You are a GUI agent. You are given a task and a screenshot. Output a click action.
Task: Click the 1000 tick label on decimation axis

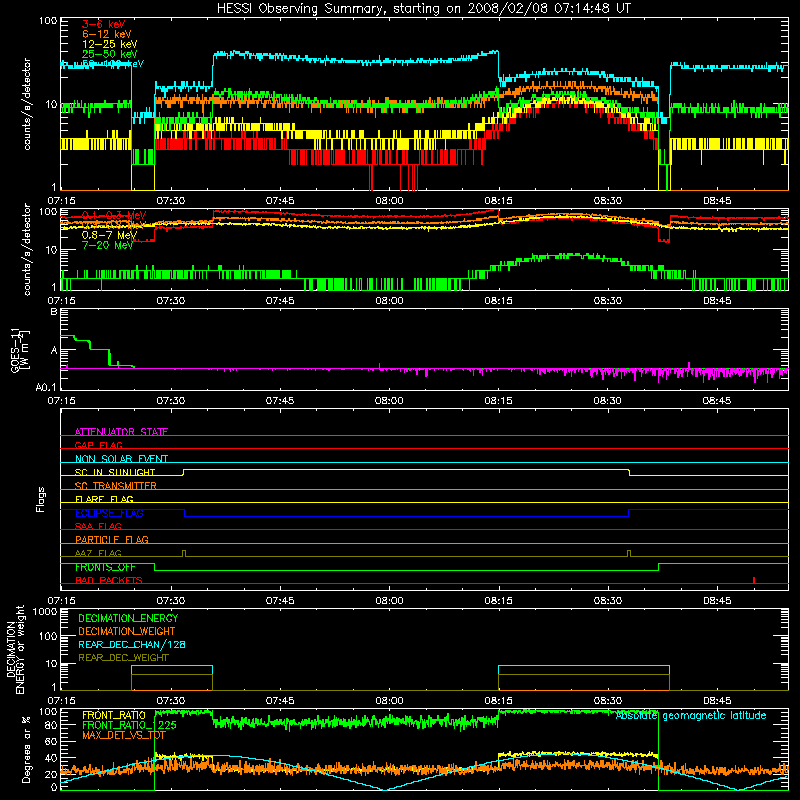point(45,612)
